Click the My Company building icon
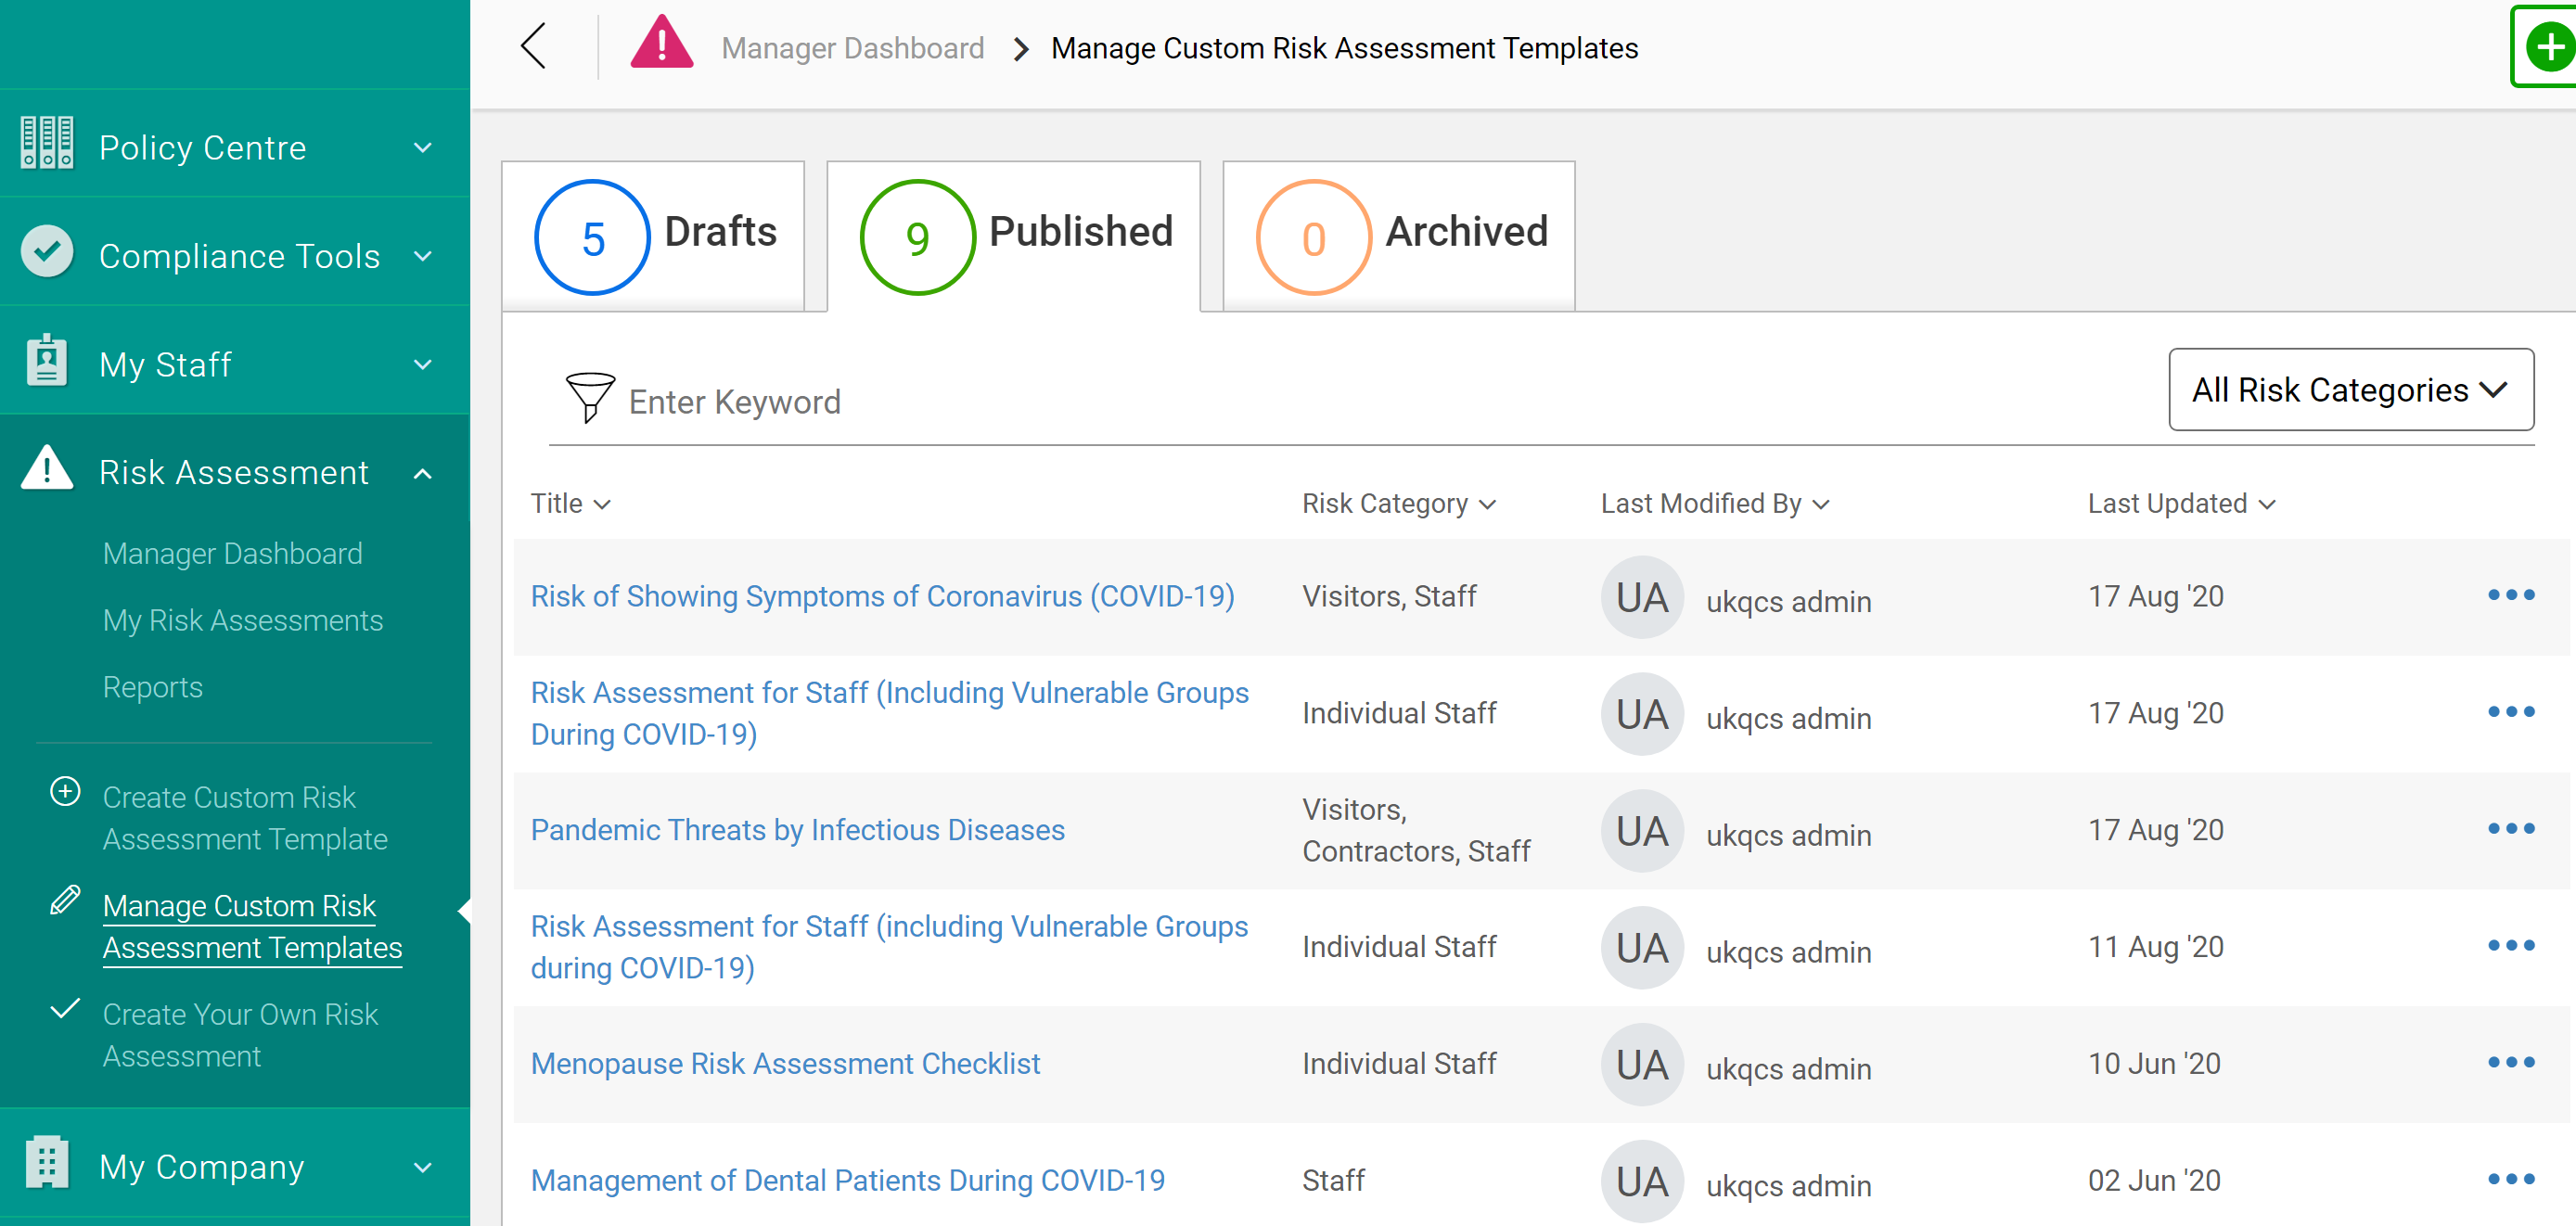This screenshot has width=2576, height=1226. pos(46,1162)
